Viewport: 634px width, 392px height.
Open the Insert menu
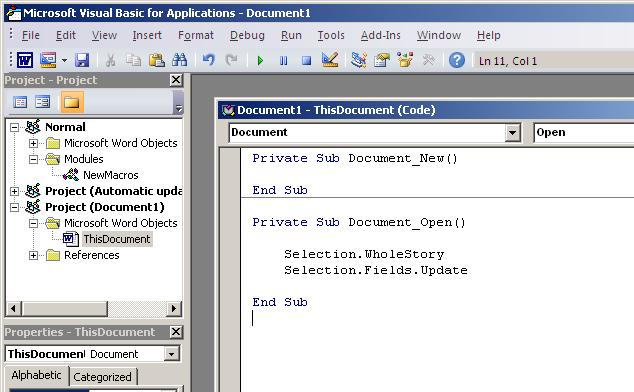point(147,36)
